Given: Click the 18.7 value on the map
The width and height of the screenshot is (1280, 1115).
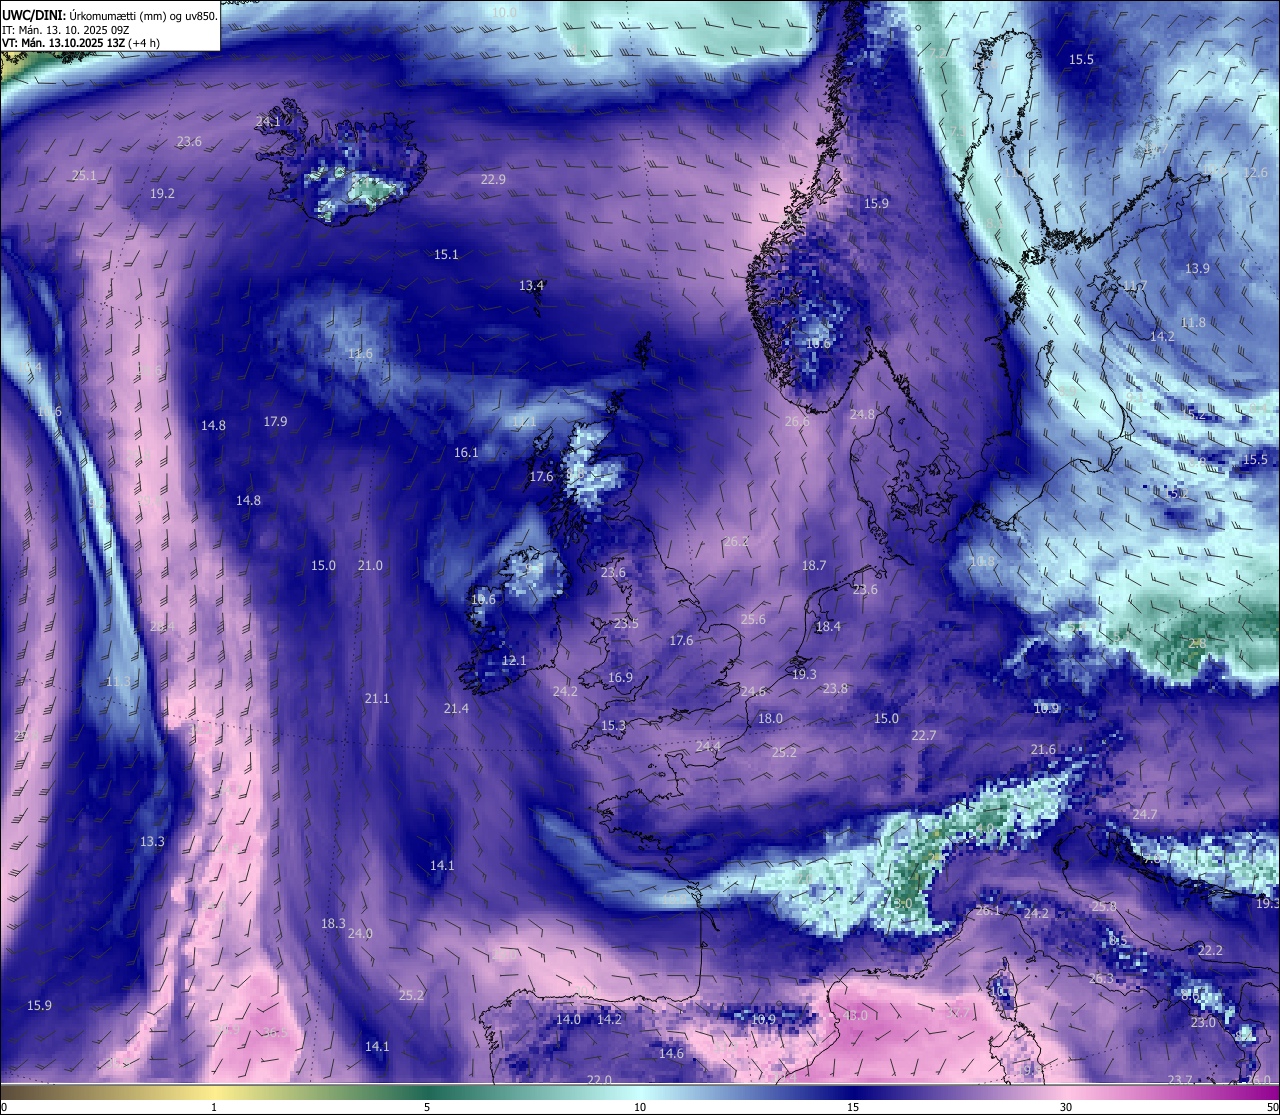Looking at the screenshot, I should [x=814, y=566].
